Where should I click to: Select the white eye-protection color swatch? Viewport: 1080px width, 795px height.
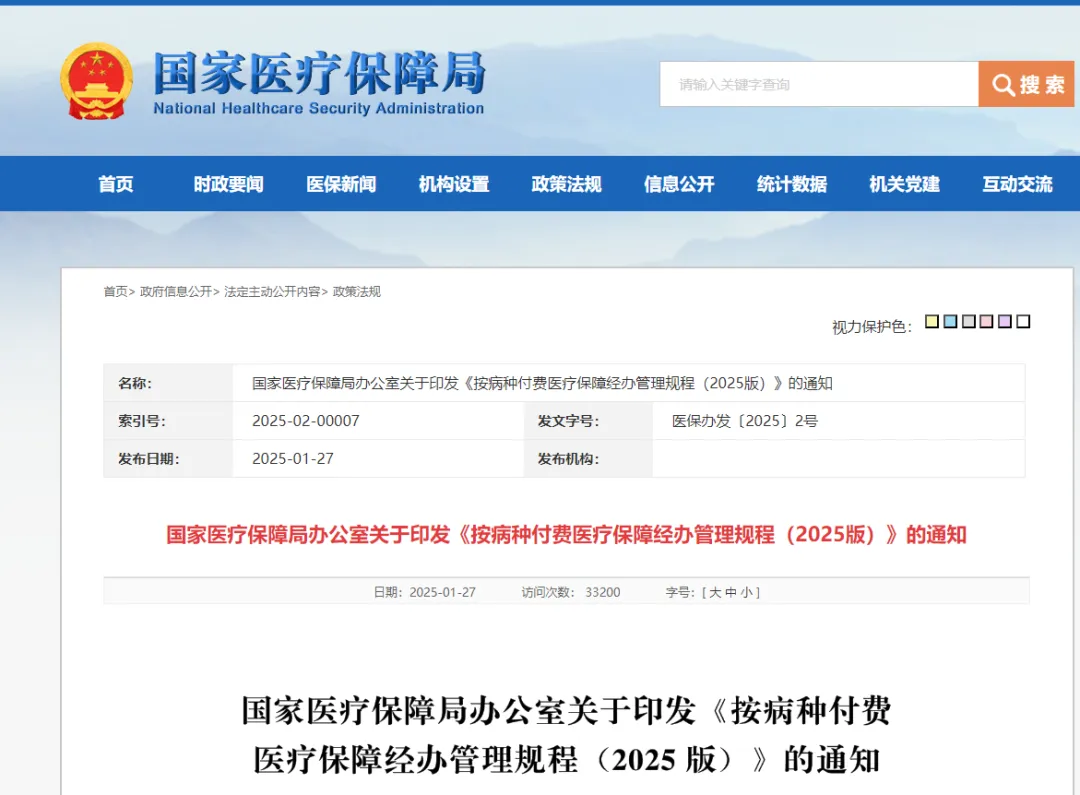[x=1024, y=322]
